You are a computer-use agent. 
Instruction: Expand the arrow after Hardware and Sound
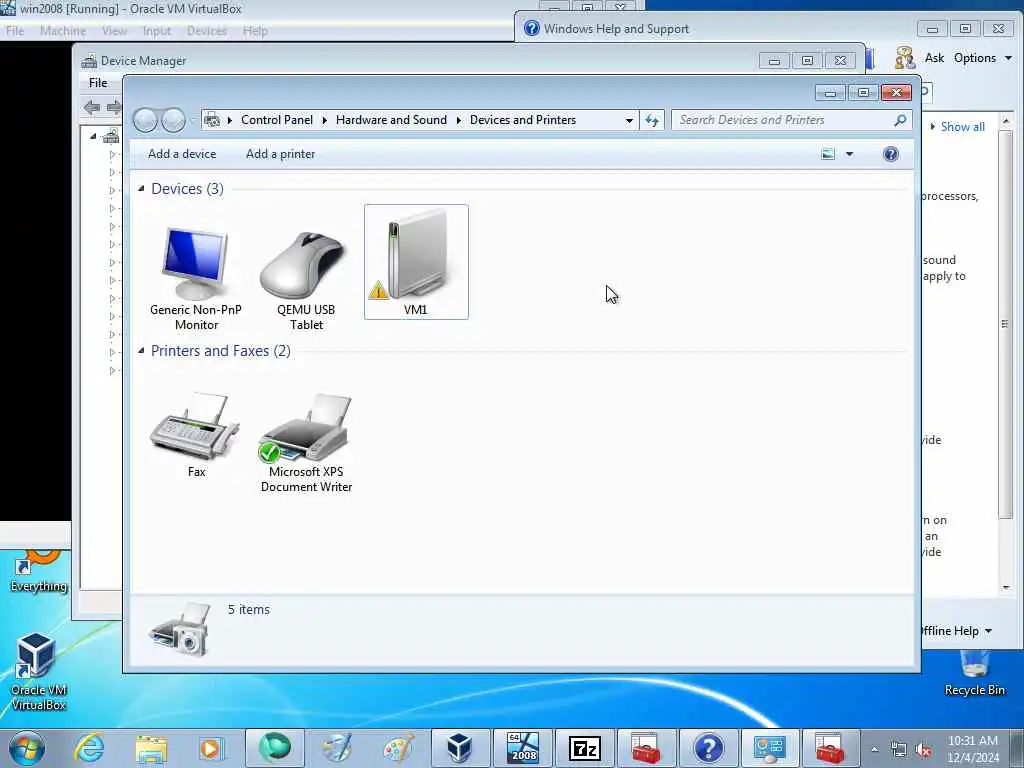pyautogui.click(x=458, y=120)
